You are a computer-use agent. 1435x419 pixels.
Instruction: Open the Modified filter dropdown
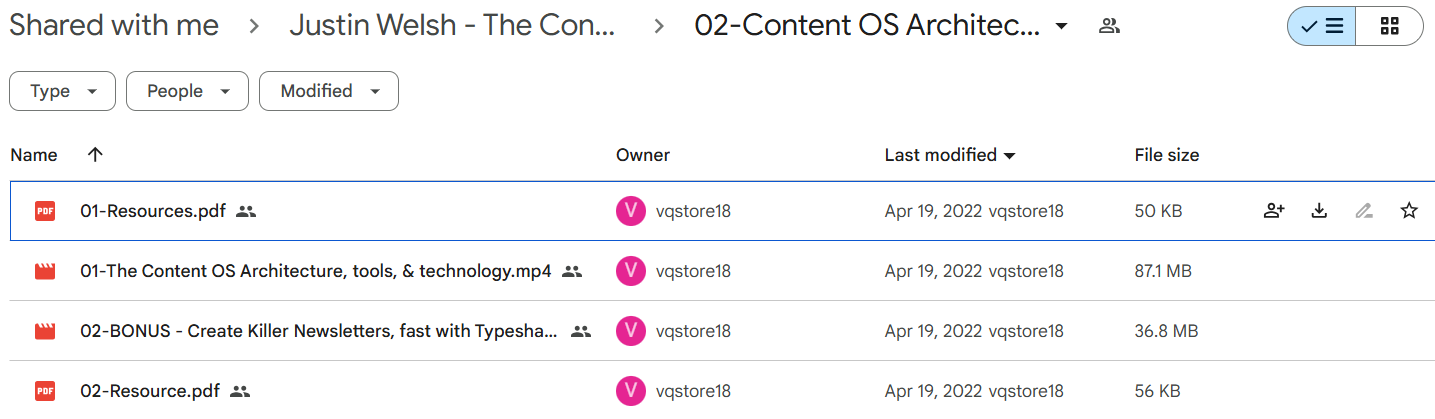pos(329,91)
